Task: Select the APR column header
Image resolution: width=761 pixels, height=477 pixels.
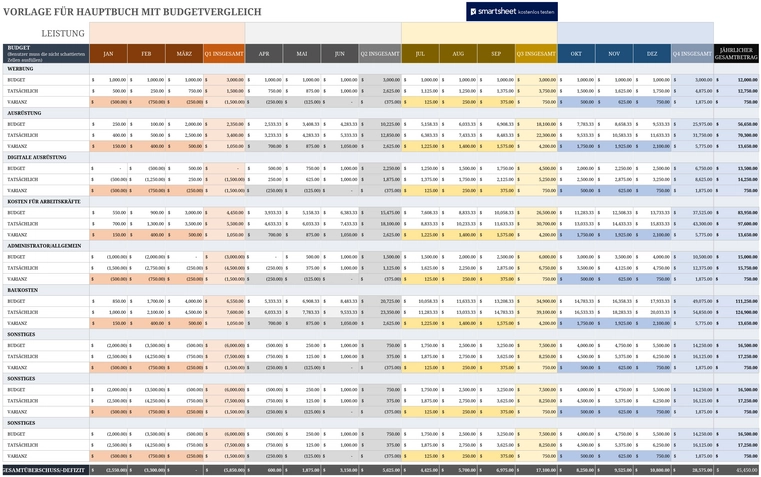Action: pos(264,54)
